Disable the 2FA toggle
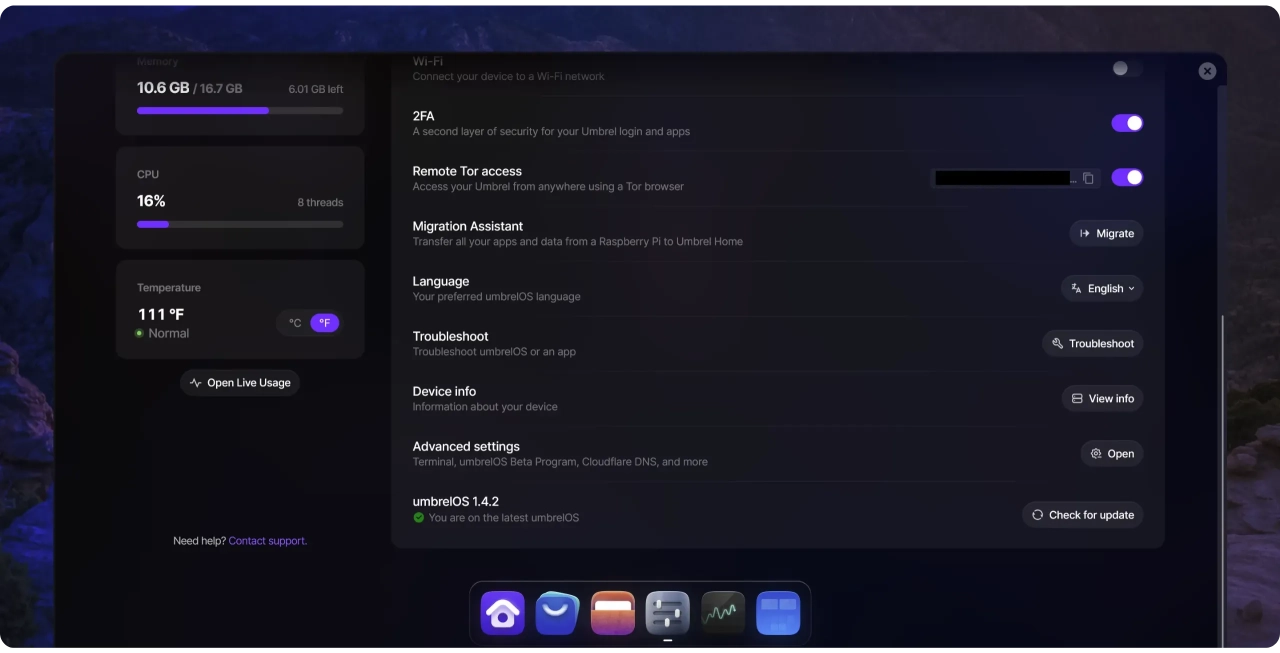 [1127, 123]
